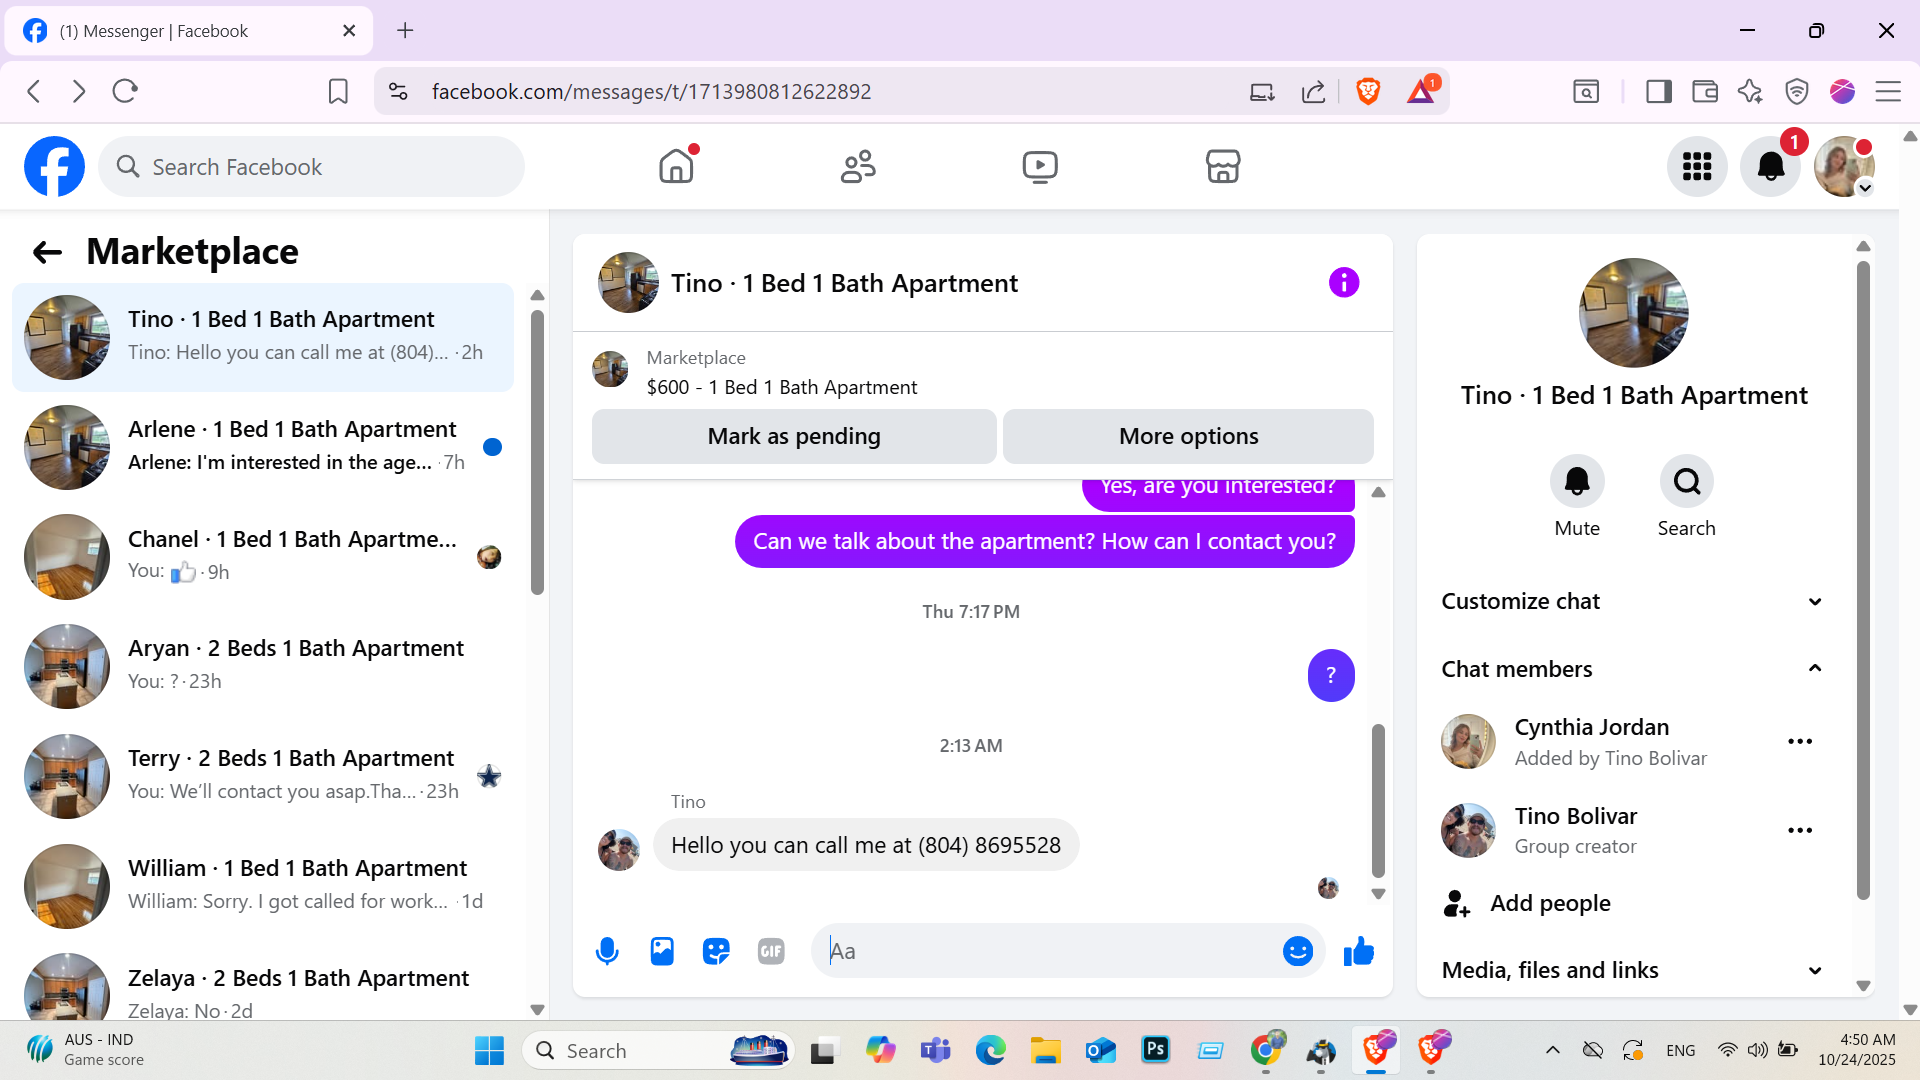Go back using the Marketplace back arrow
Screen dimensions: 1920x1080
coord(47,252)
